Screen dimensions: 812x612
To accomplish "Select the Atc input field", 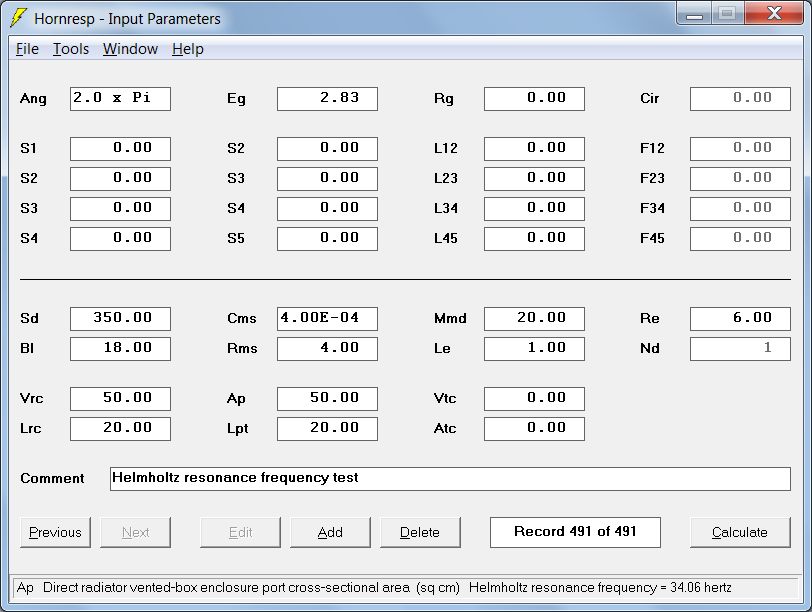I will pos(534,429).
